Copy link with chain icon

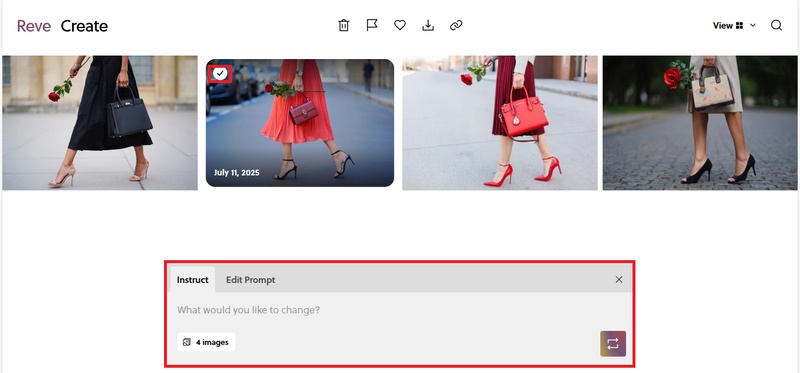click(x=456, y=25)
